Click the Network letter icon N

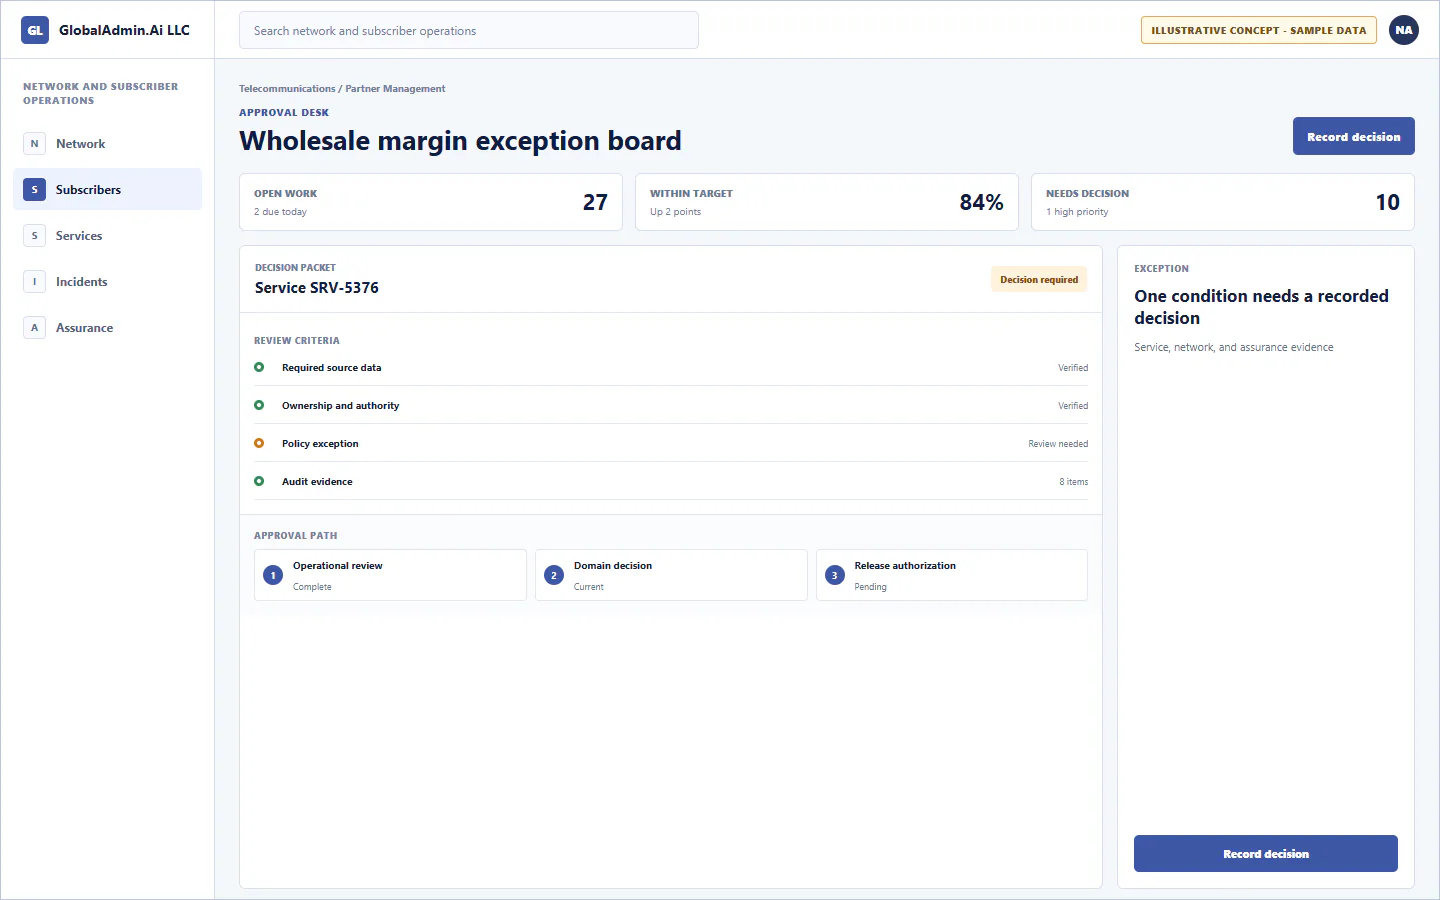pyautogui.click(x=34, y=144)
